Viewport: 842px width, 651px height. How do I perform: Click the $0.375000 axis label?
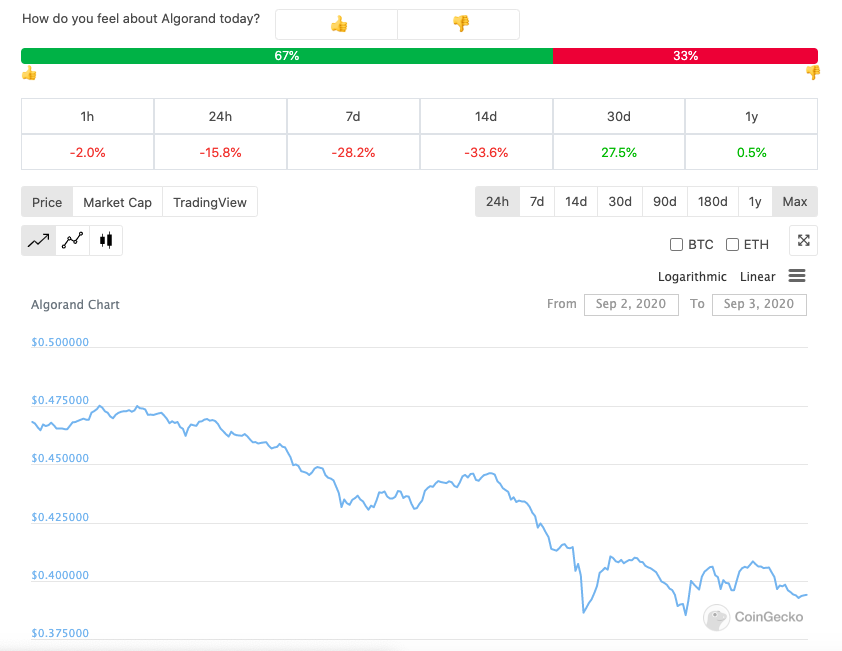tap(60, 633)
